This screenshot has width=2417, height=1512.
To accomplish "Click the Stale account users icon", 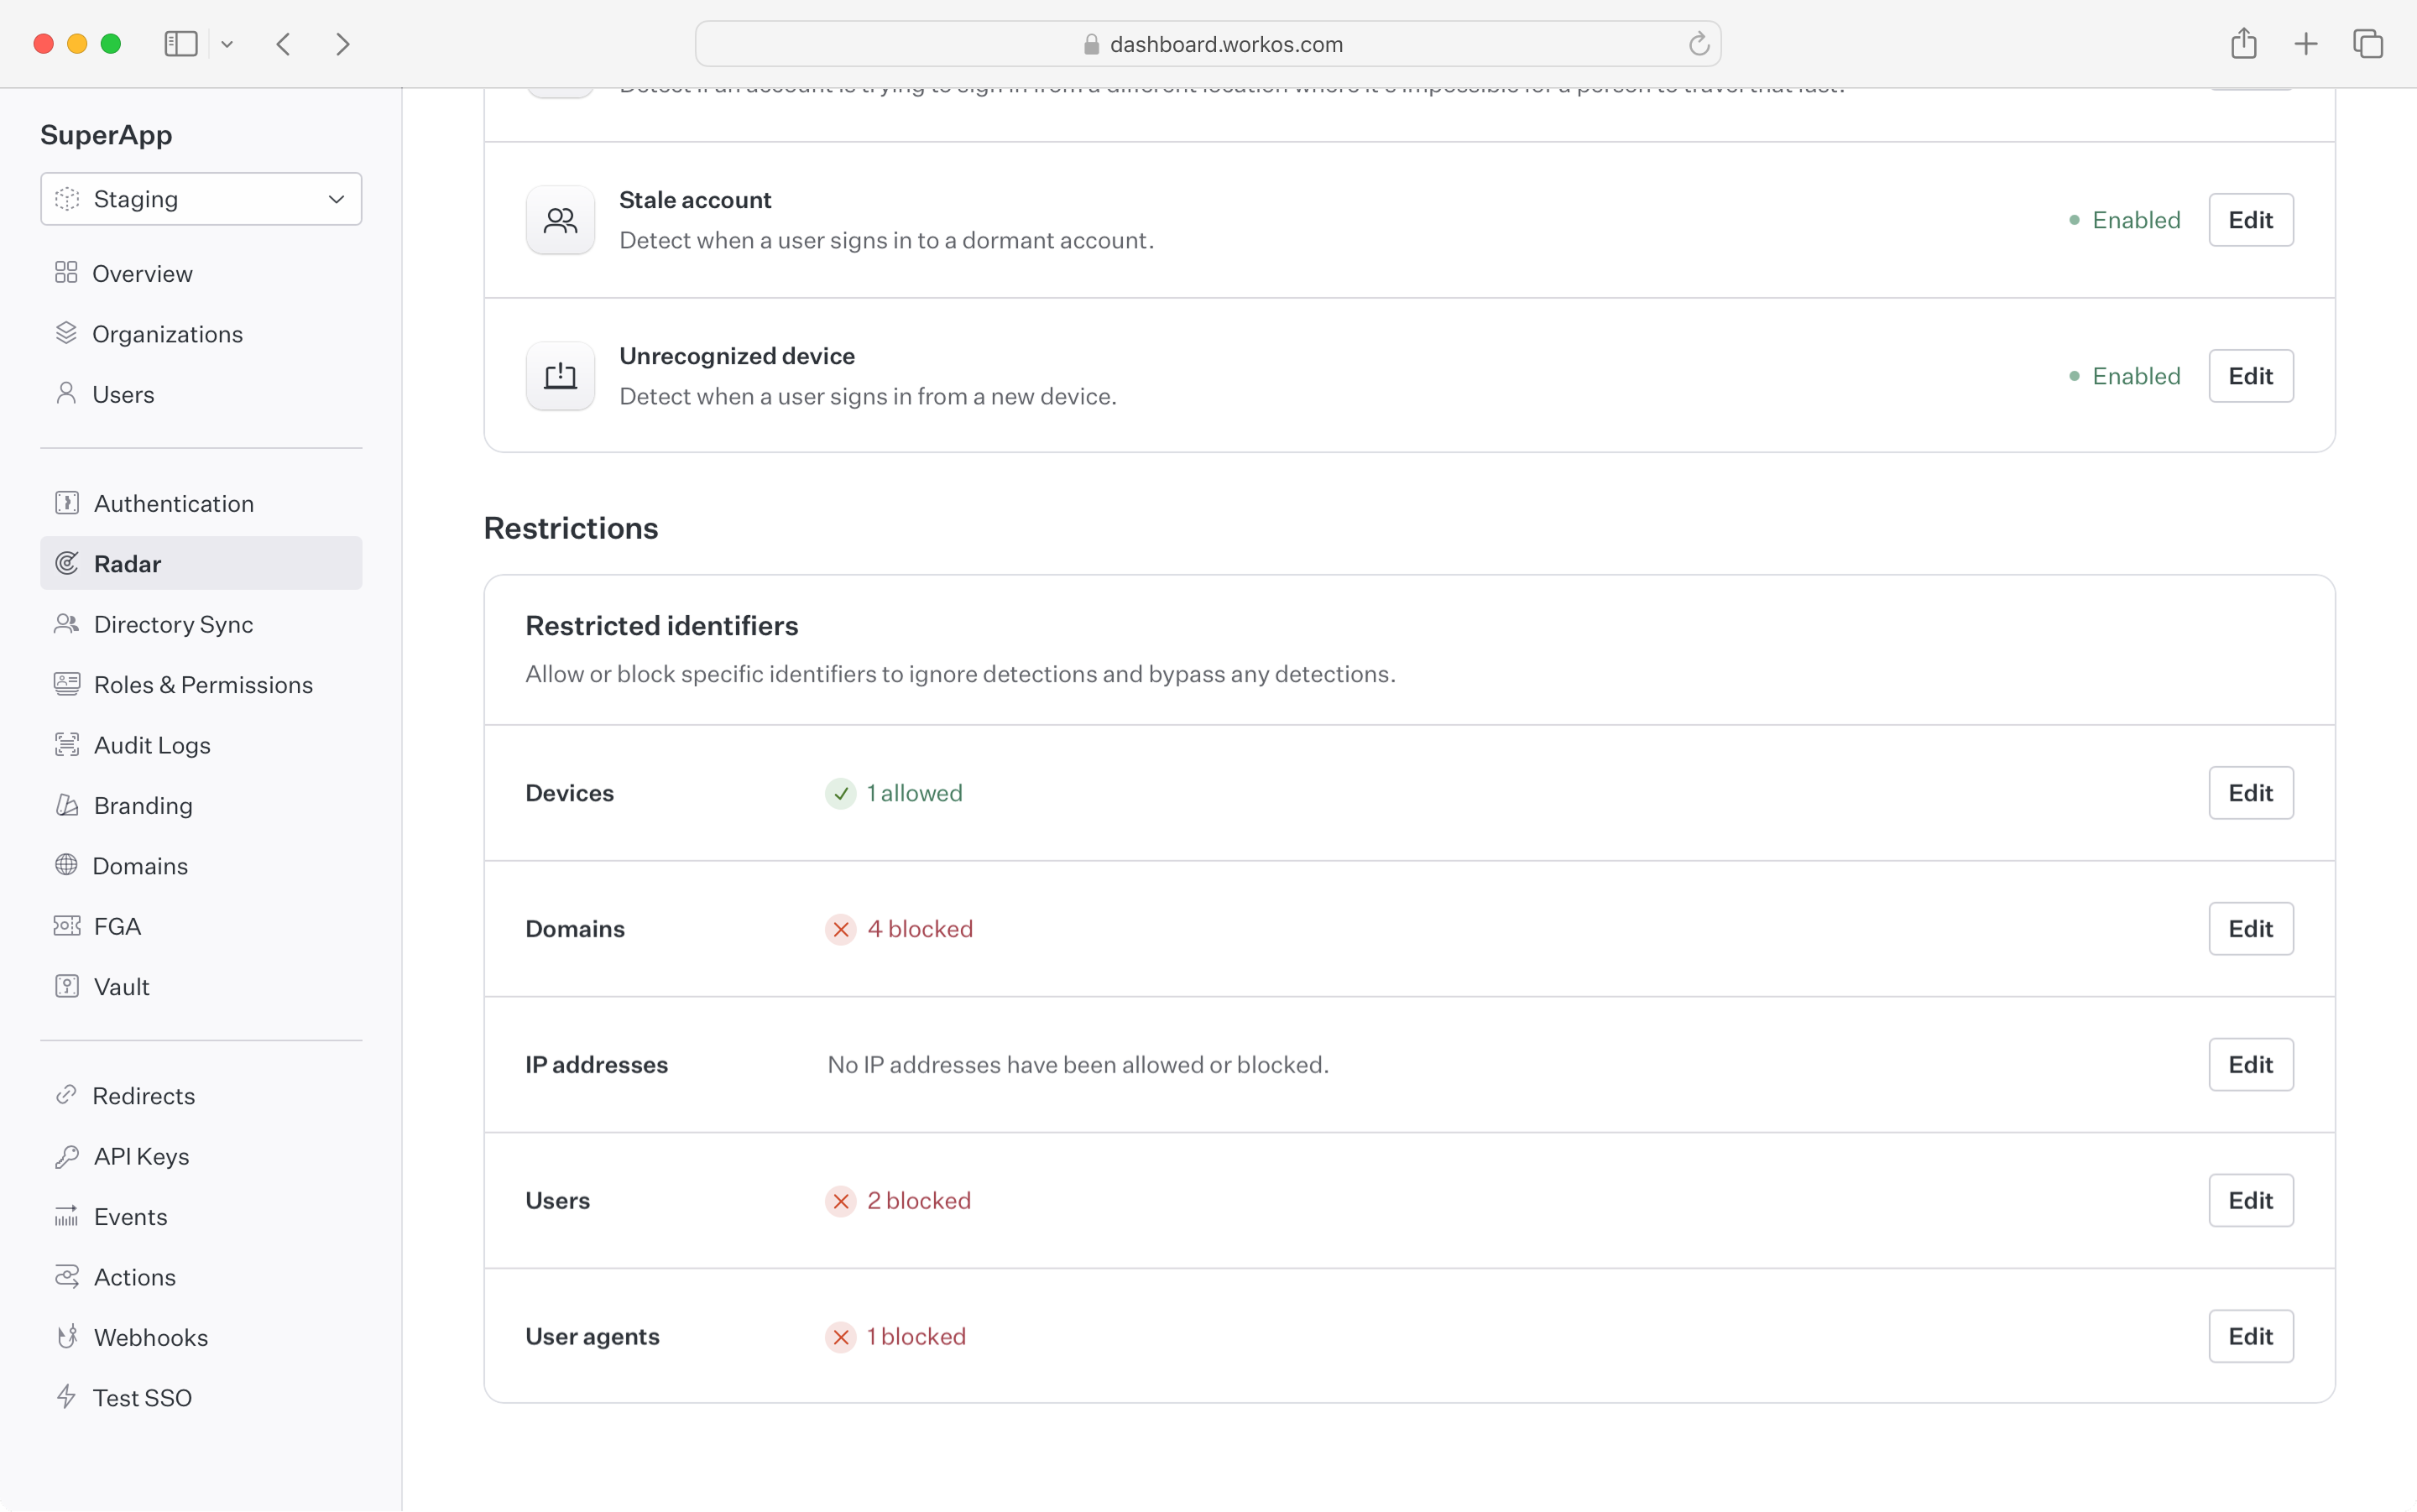I will pos(560,220).
